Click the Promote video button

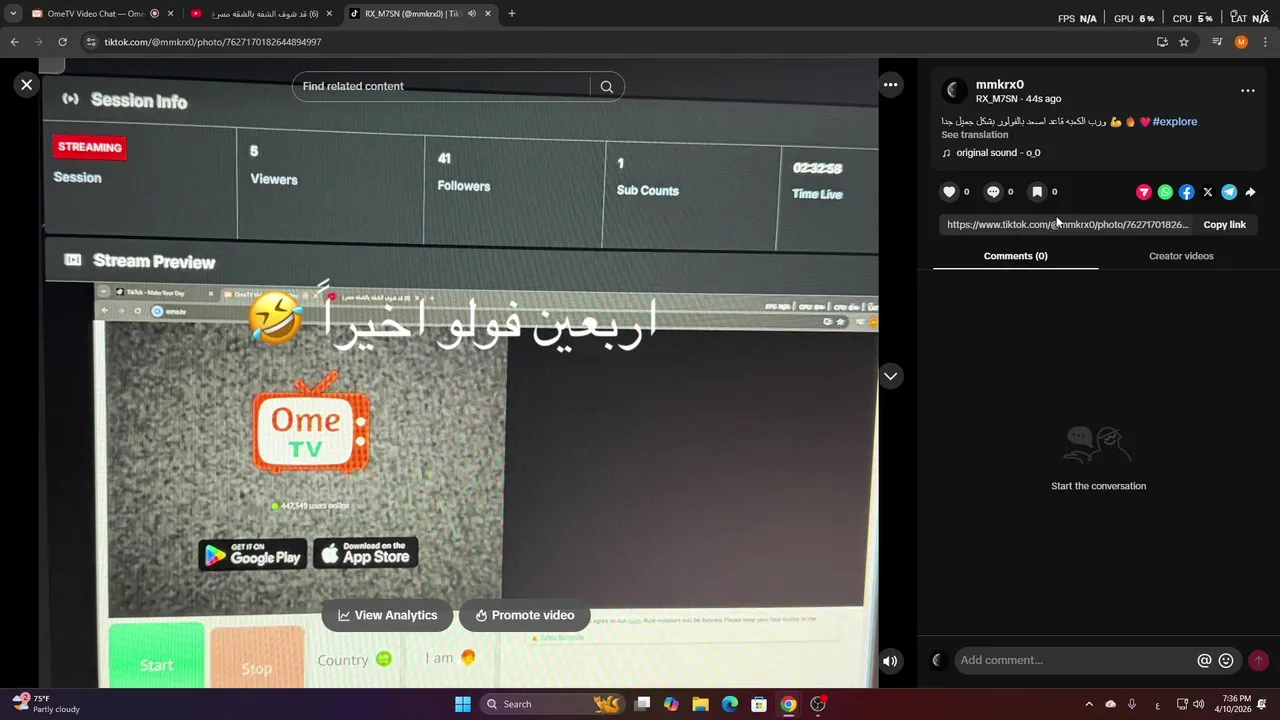[x=524, y=615]
